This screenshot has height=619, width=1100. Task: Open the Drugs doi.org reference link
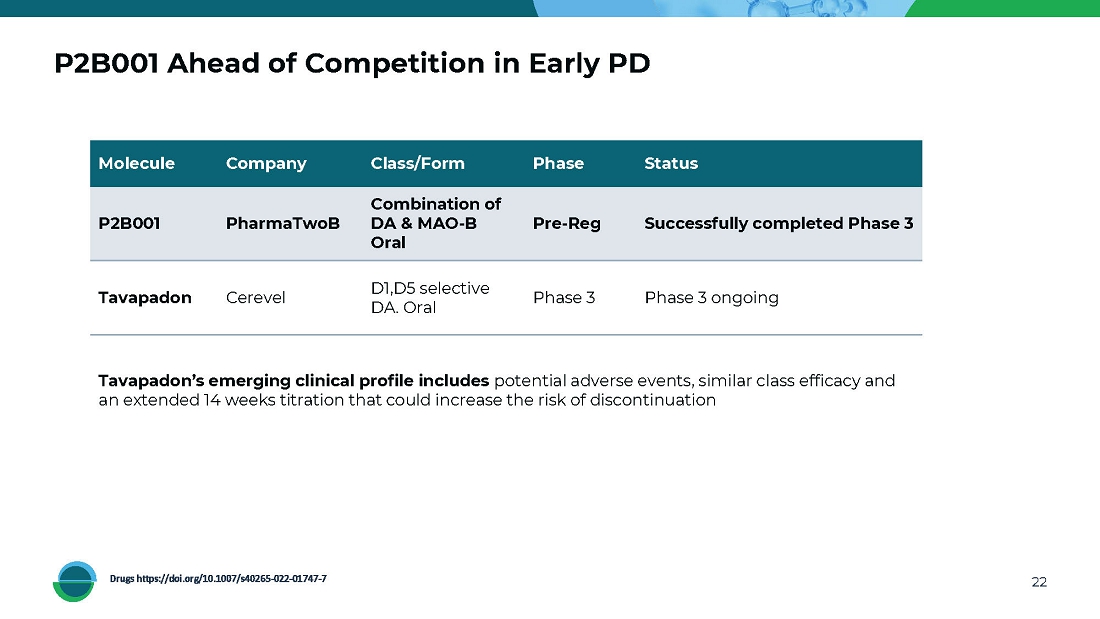(217, 579)
